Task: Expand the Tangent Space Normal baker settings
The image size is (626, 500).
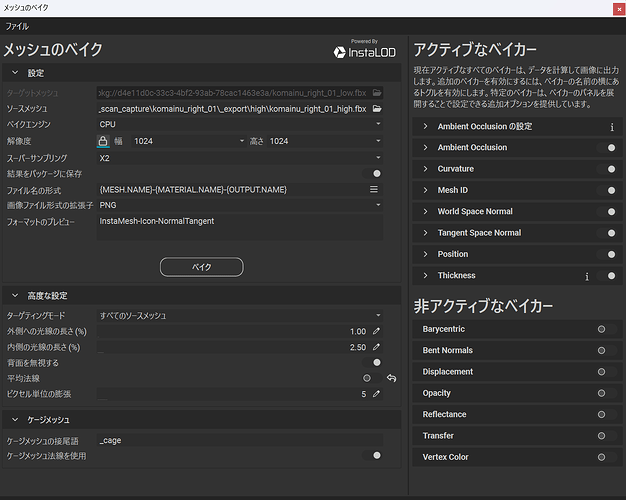Action: point(425,233)
